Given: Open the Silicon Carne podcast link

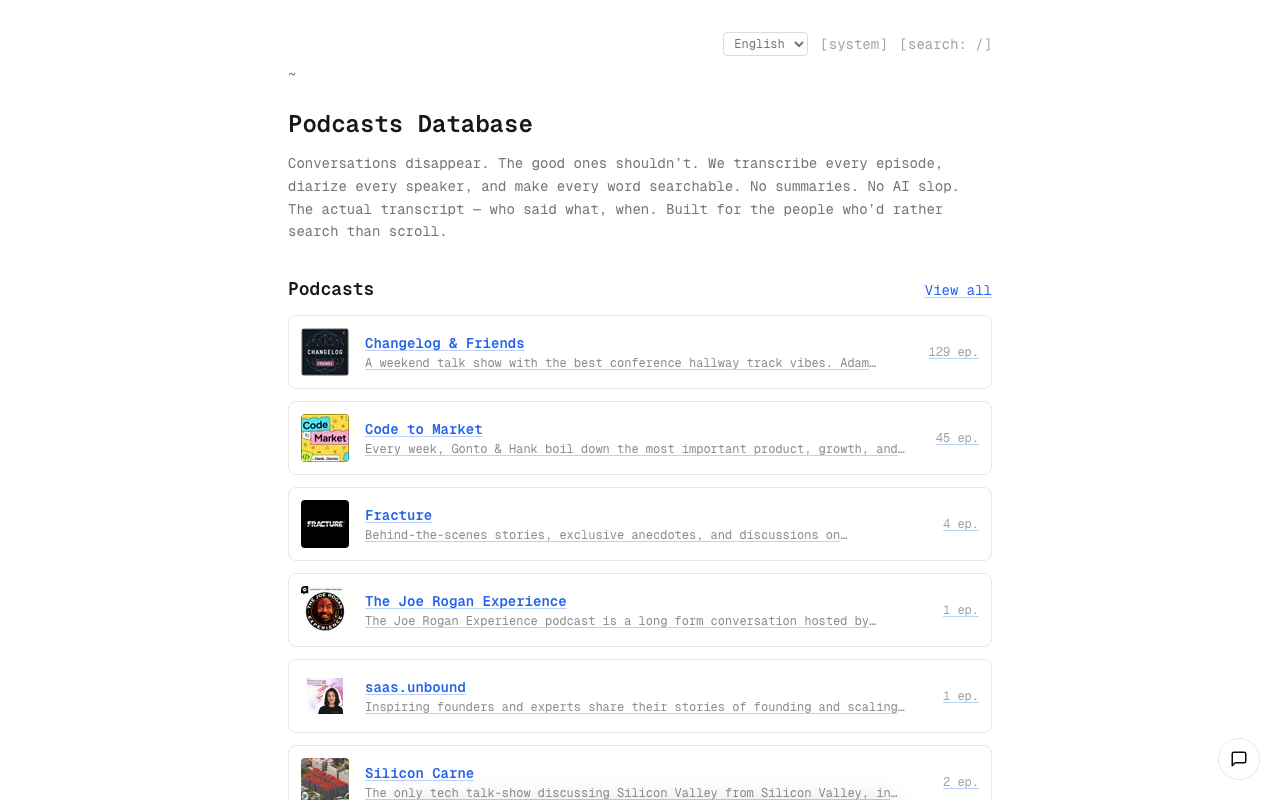Looking at the screenshot, I should click(419, 773).
